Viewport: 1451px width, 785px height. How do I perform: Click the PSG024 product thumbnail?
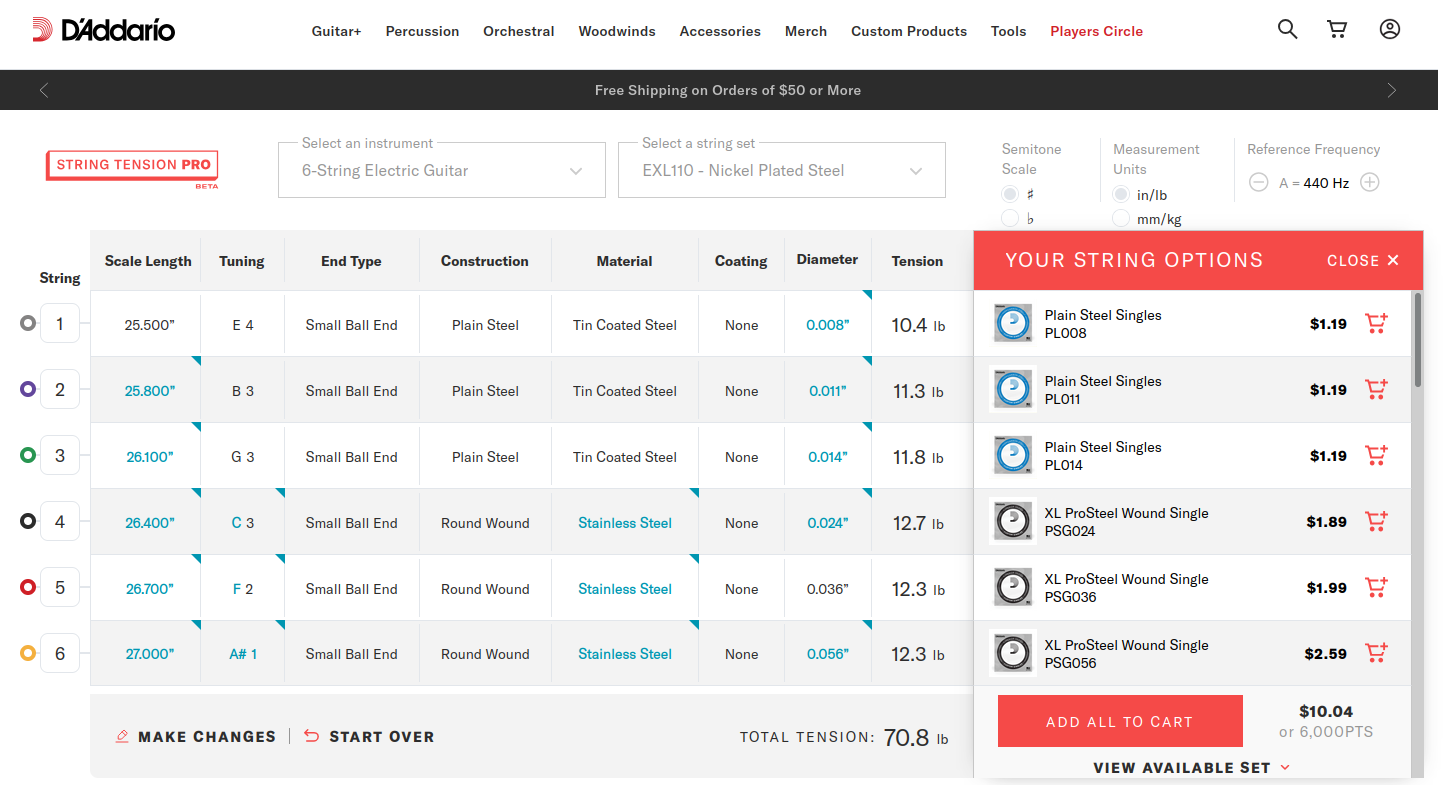[x=1012, y=521]
